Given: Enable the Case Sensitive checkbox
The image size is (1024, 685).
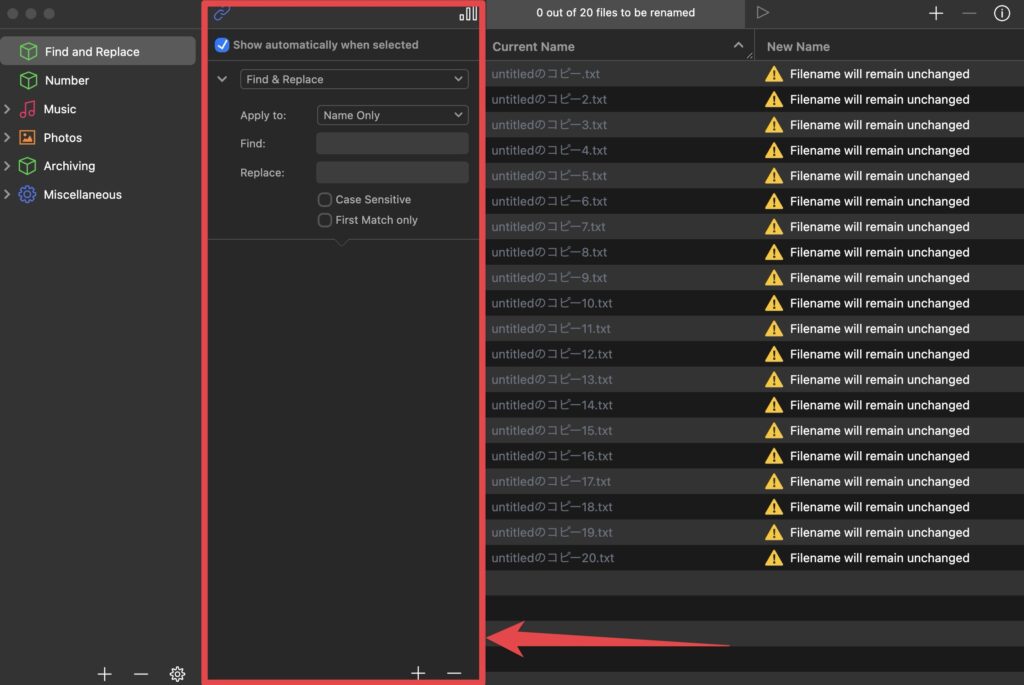Looking at the screenshot, I should [x=325, y=200].
